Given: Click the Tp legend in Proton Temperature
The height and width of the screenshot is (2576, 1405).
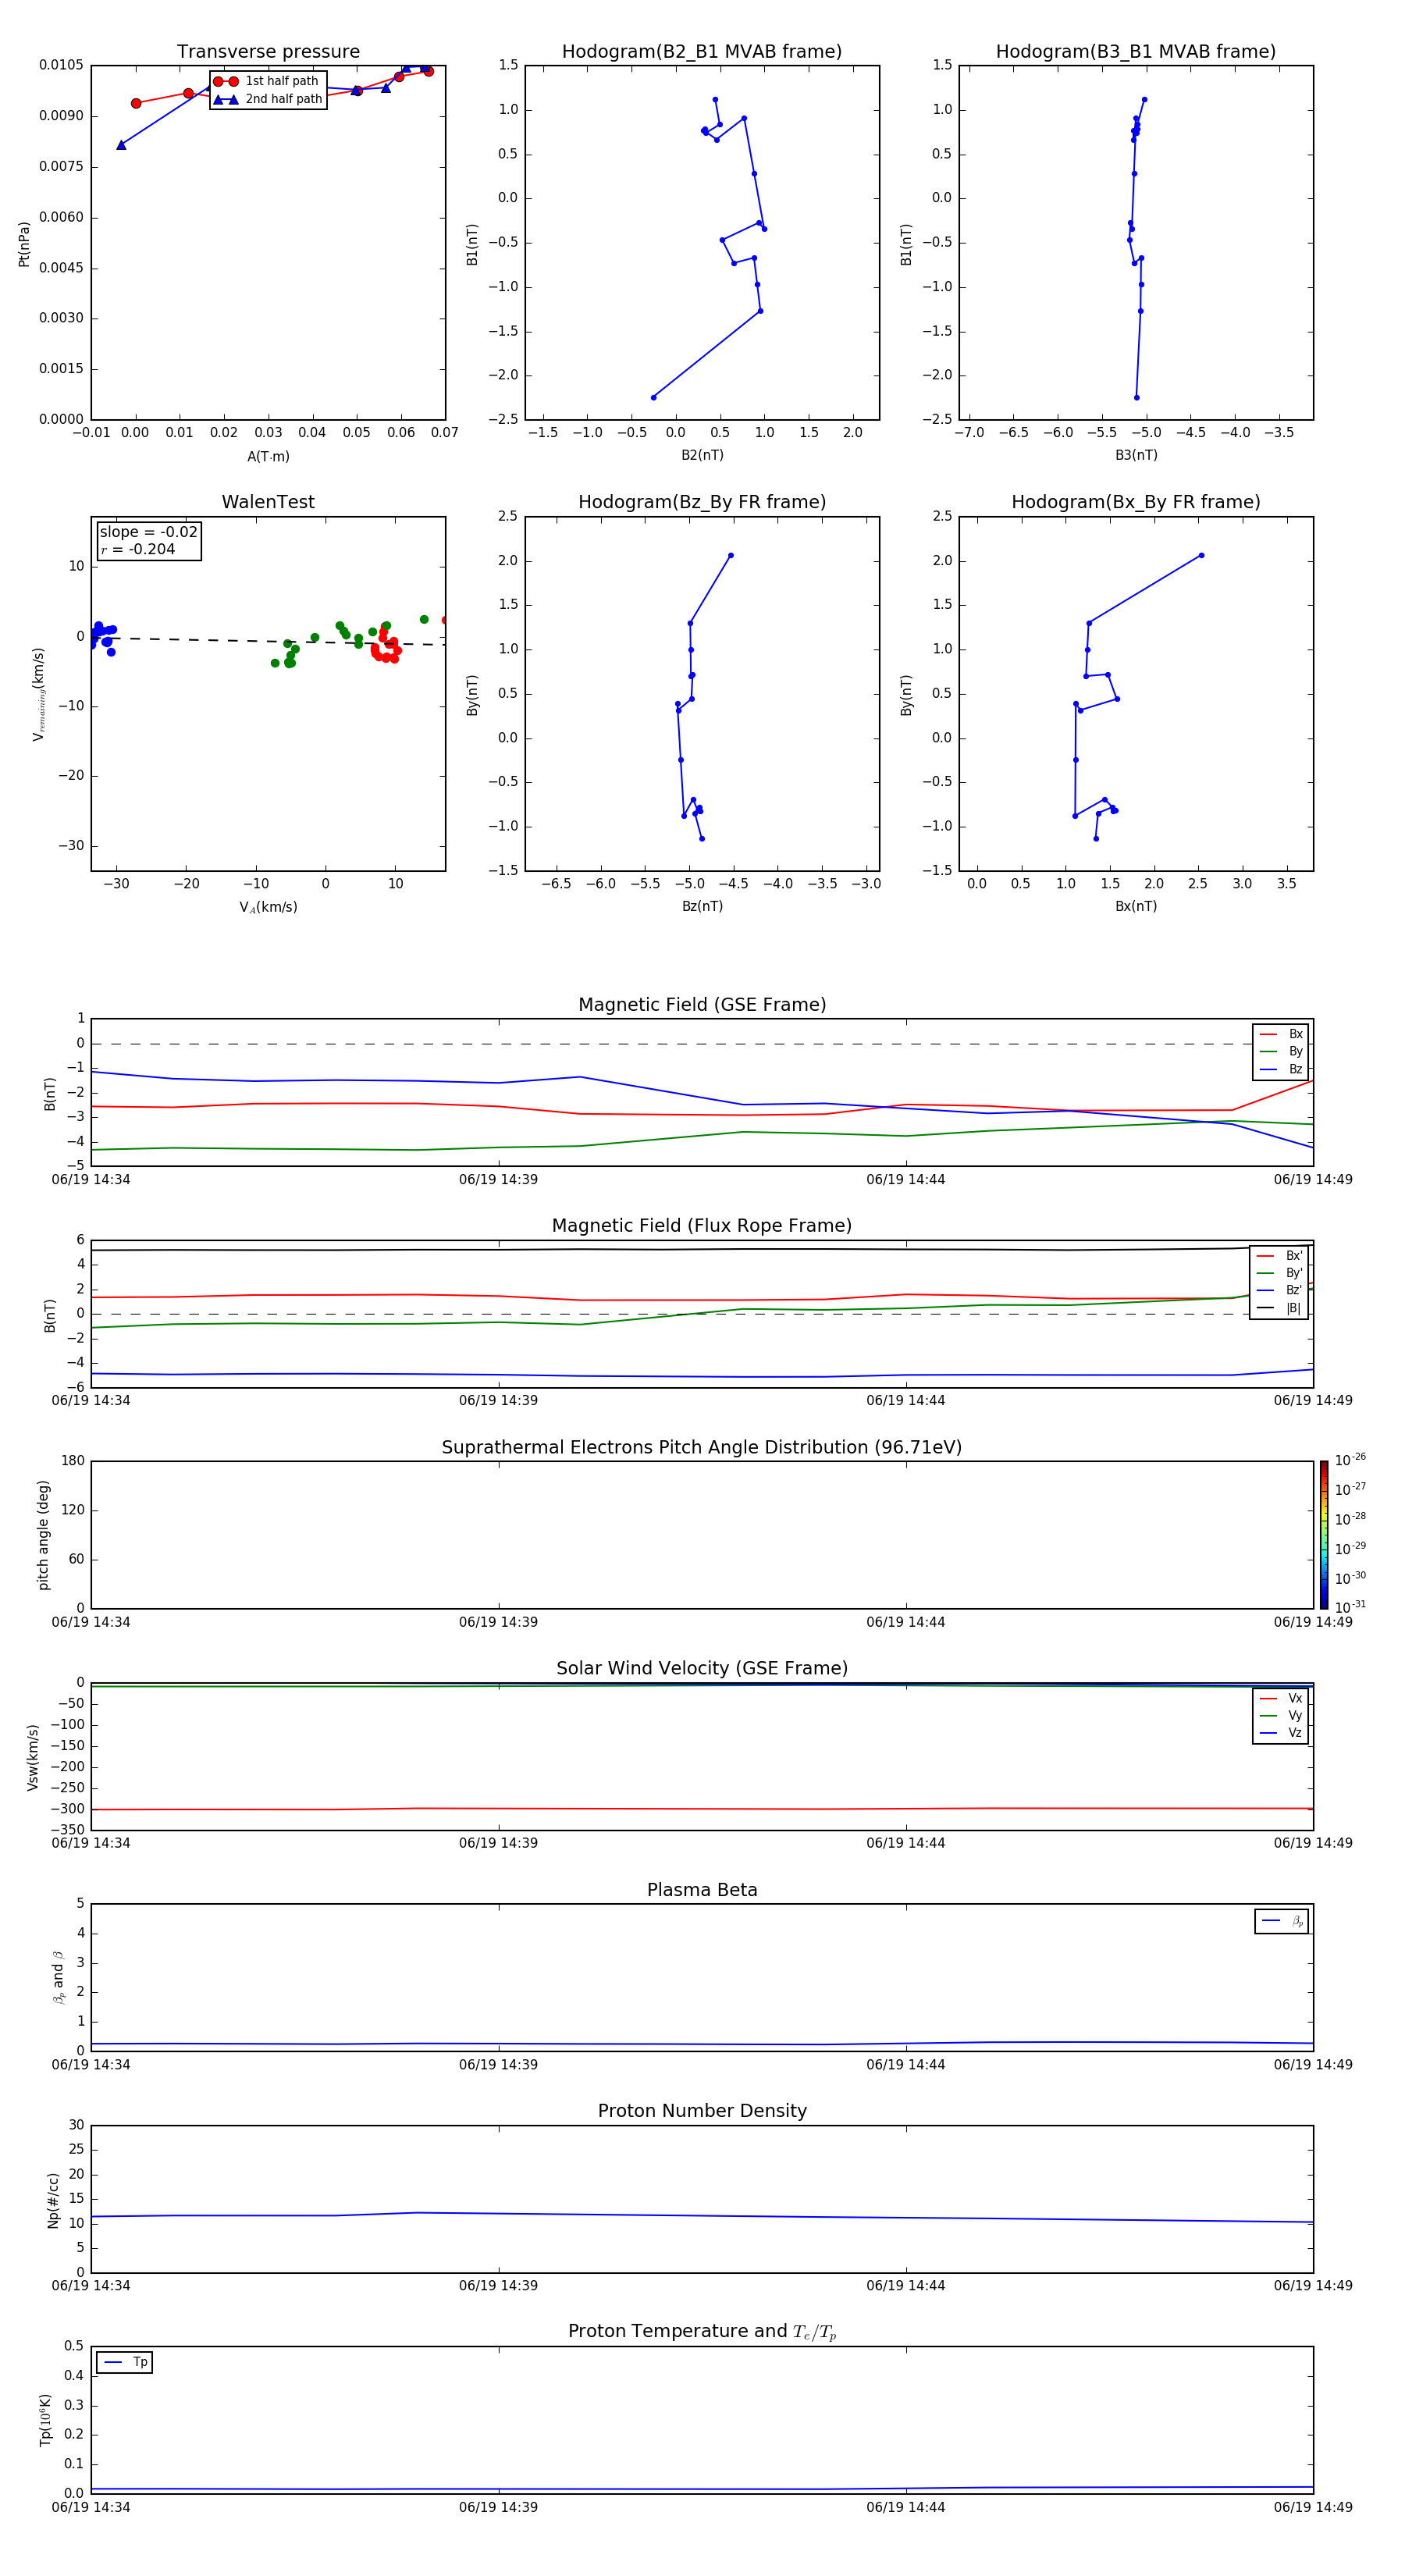Looking at the screenshot, I should [125, 2362].
